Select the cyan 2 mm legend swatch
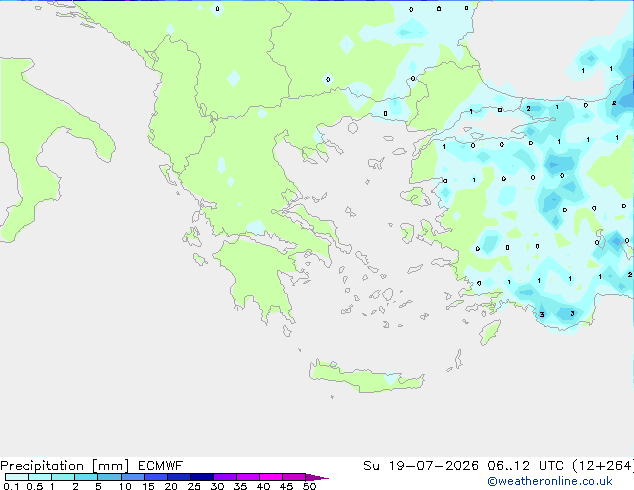 86,477
